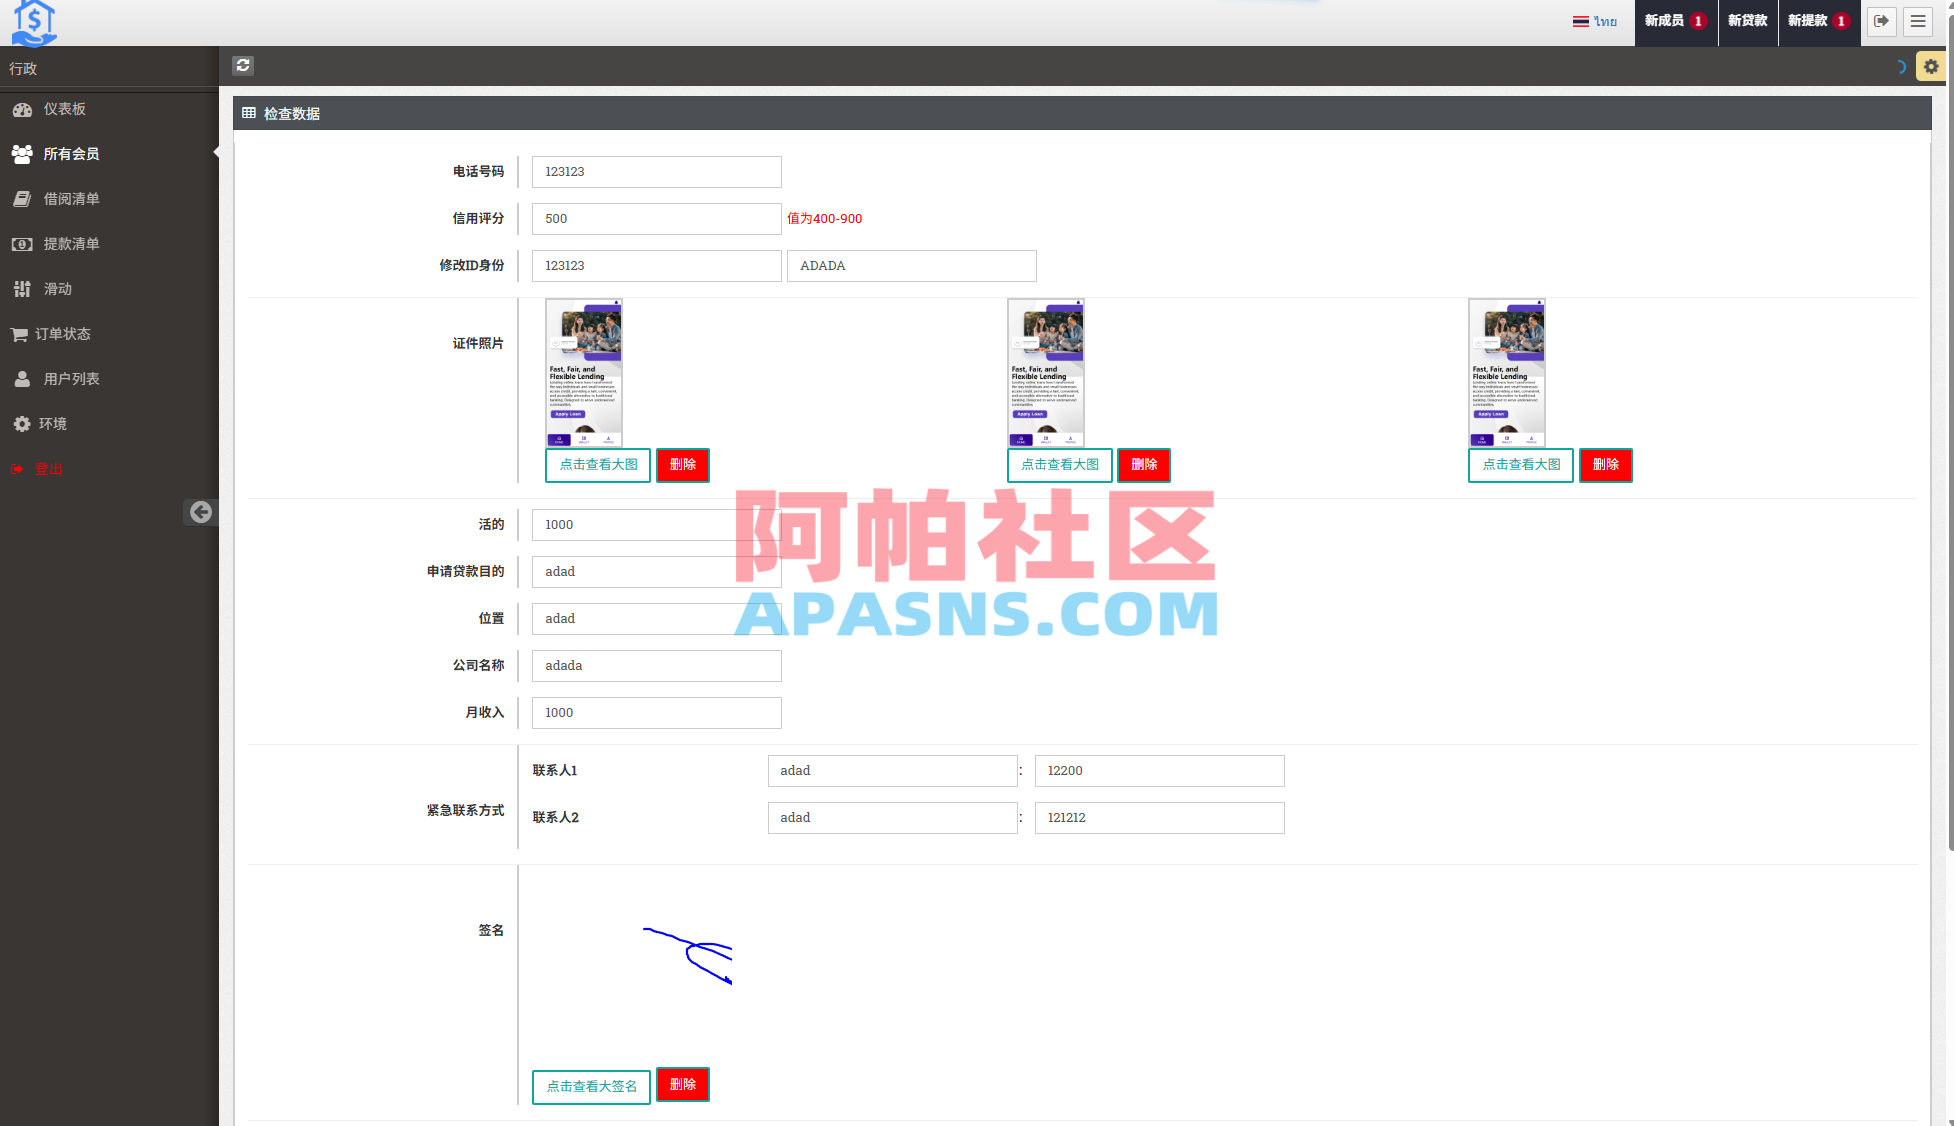Select the 仪表板 dashboard icon in the sidebar
The image size is (1954, 1126).
(x=23, y=109)
